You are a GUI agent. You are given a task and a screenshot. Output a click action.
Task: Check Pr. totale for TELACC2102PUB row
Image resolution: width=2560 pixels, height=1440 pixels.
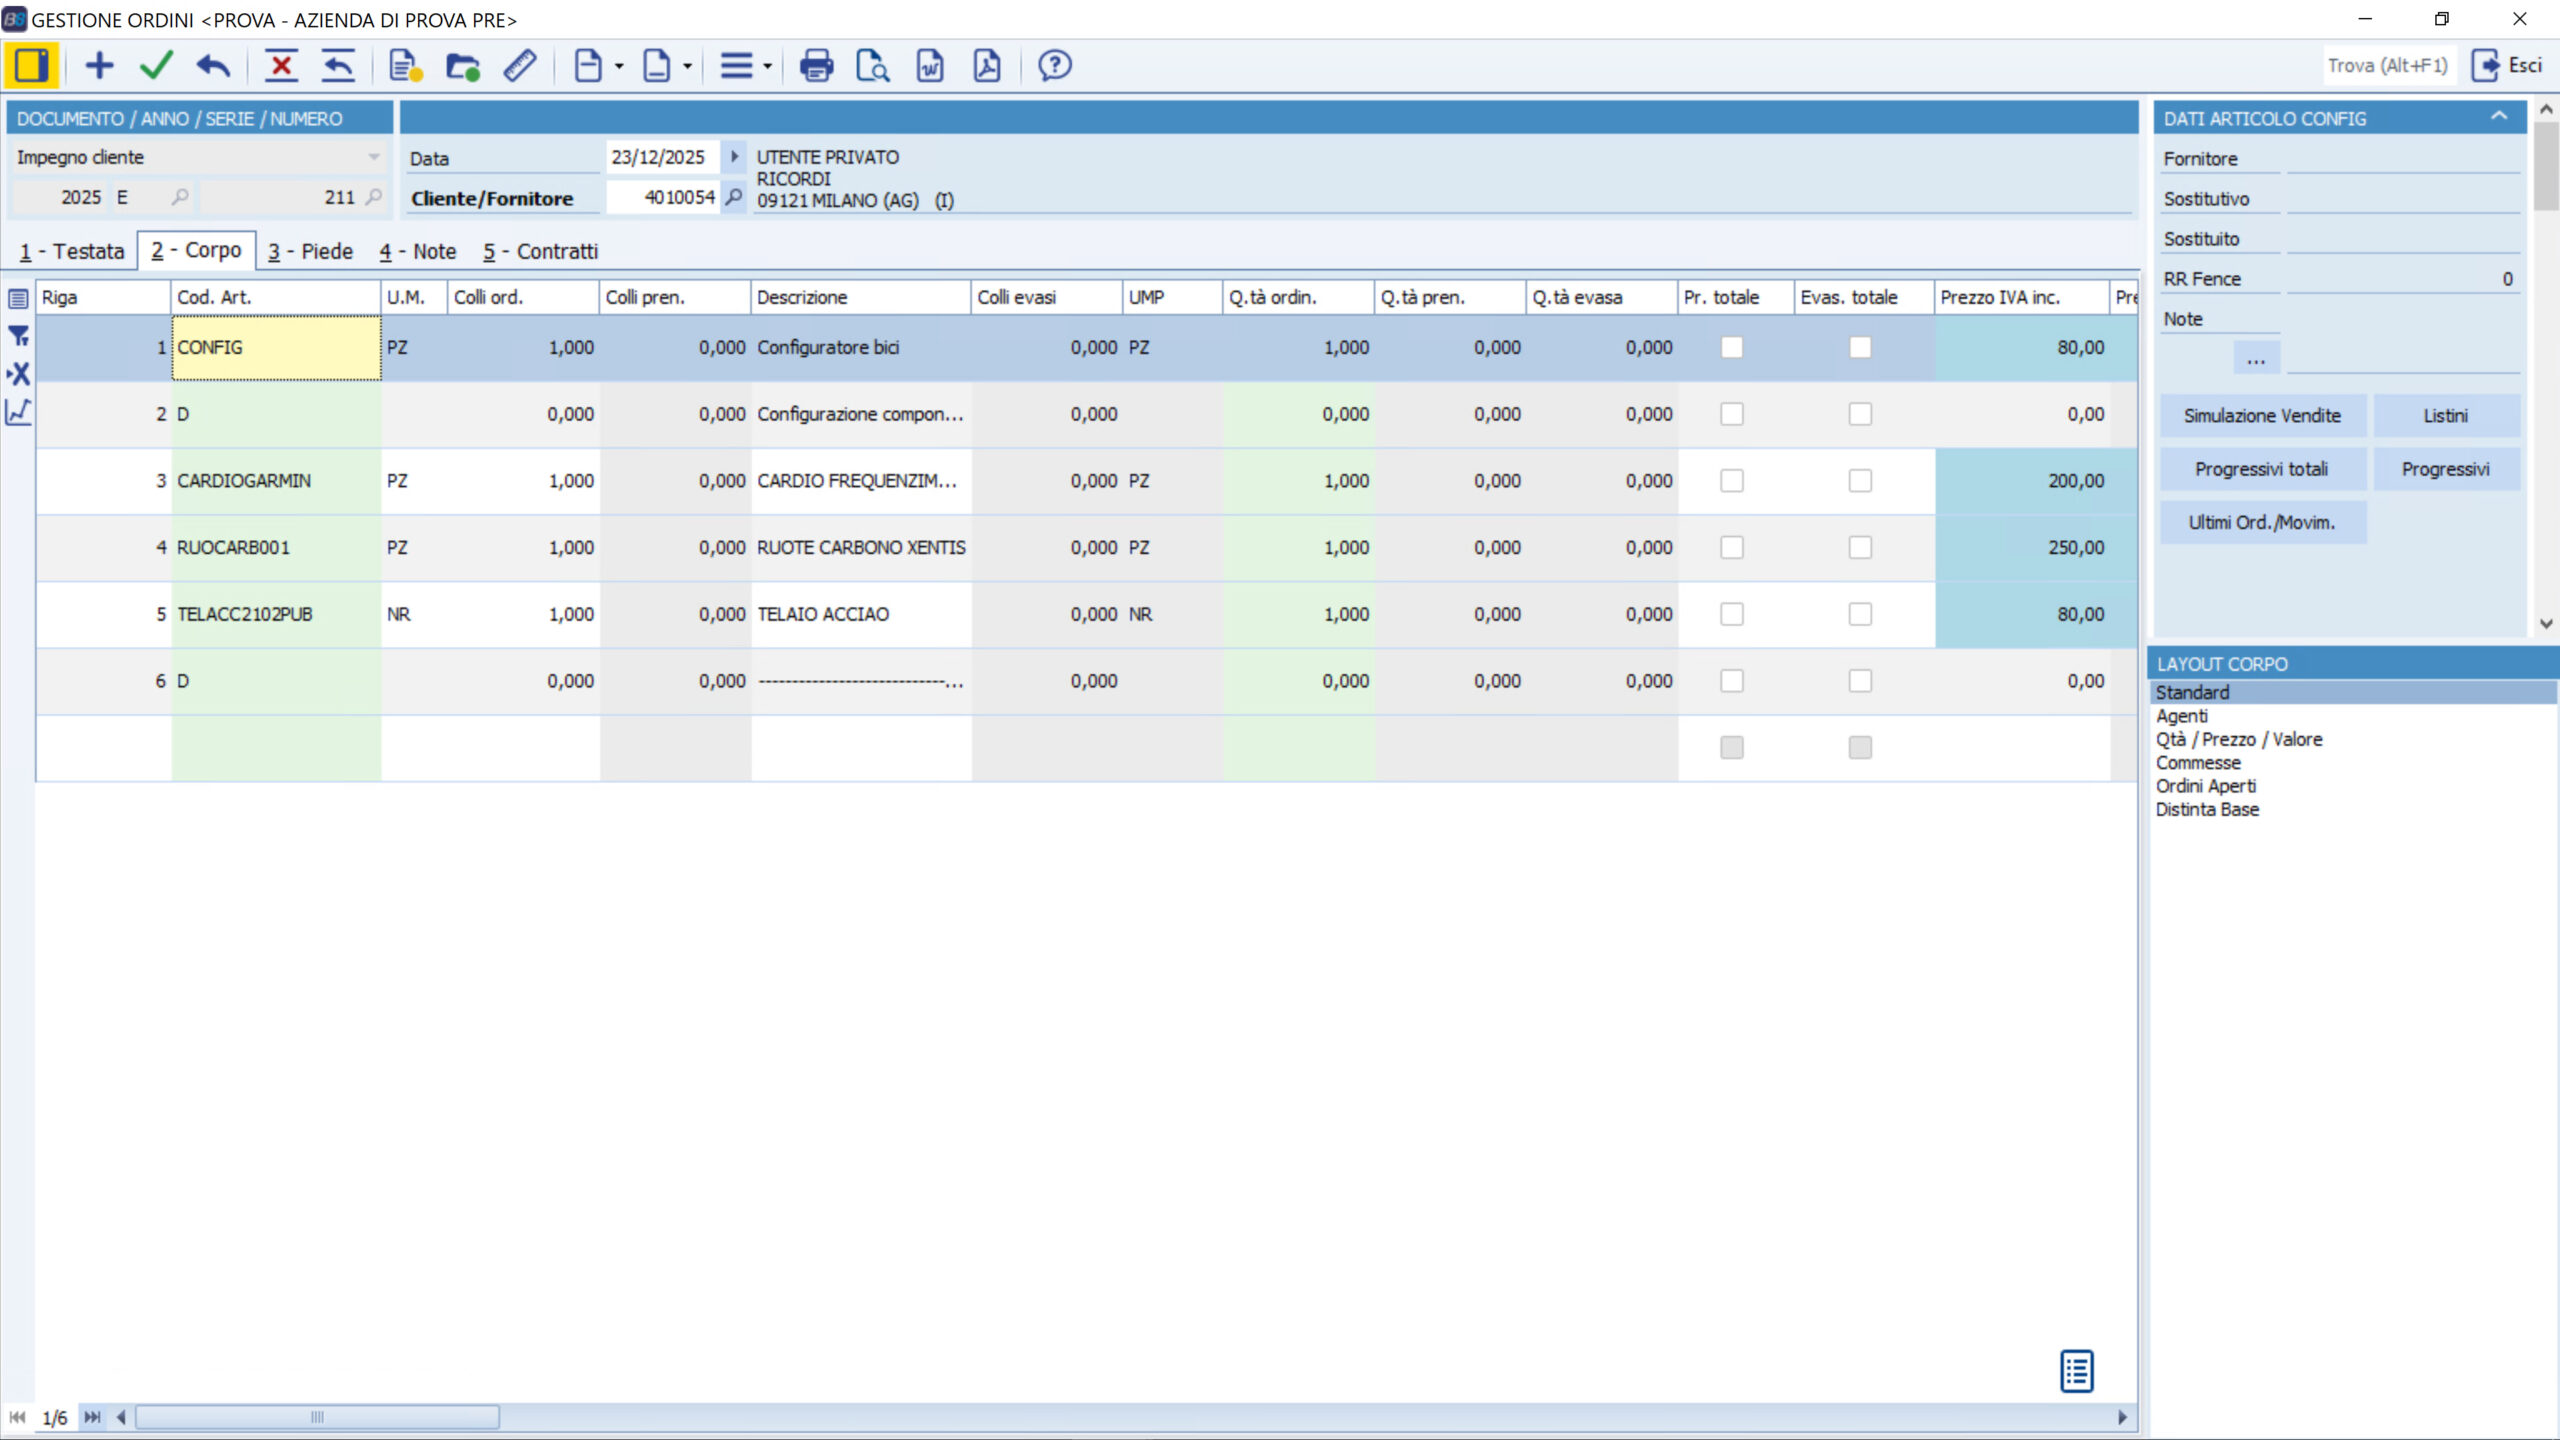pos(1731,614)
